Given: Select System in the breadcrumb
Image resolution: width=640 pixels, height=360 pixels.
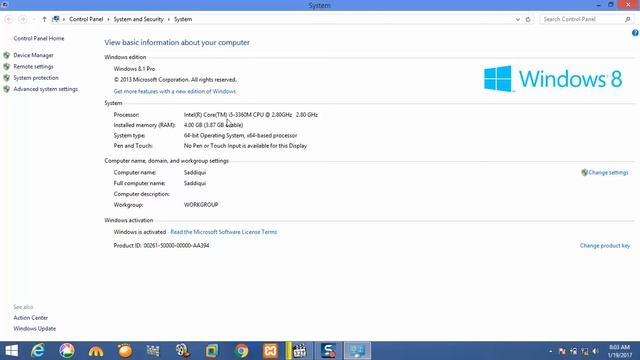Looking at the screenshot, I should click(183, 19).
